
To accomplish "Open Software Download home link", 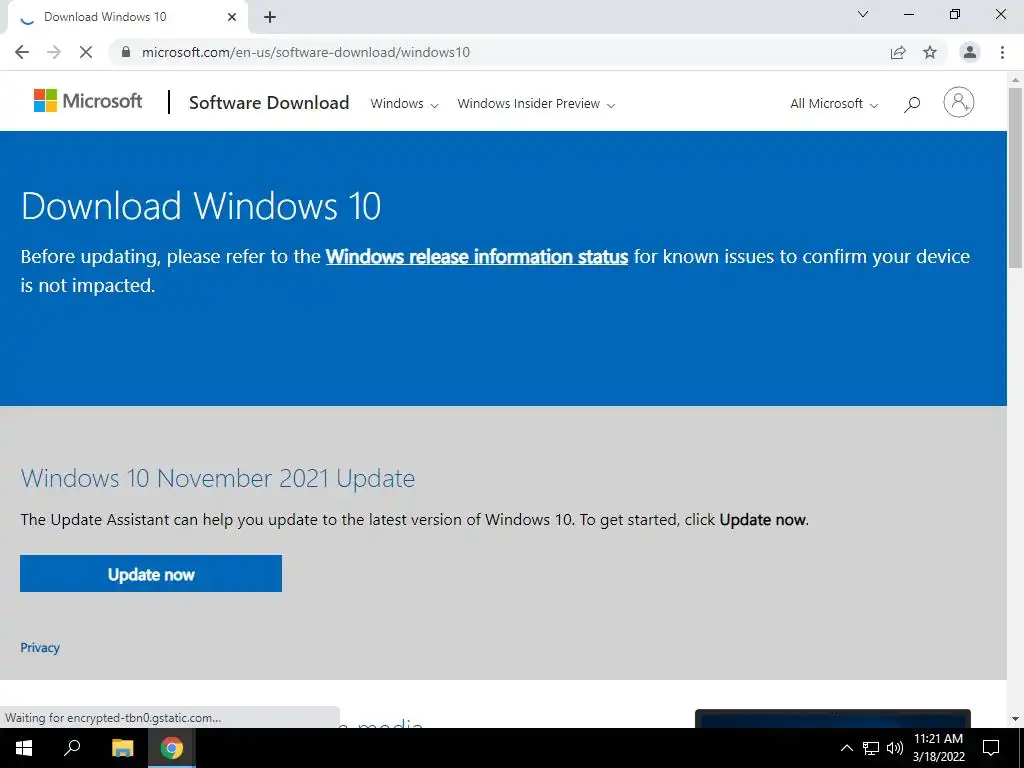I will (x=269, y=103).
